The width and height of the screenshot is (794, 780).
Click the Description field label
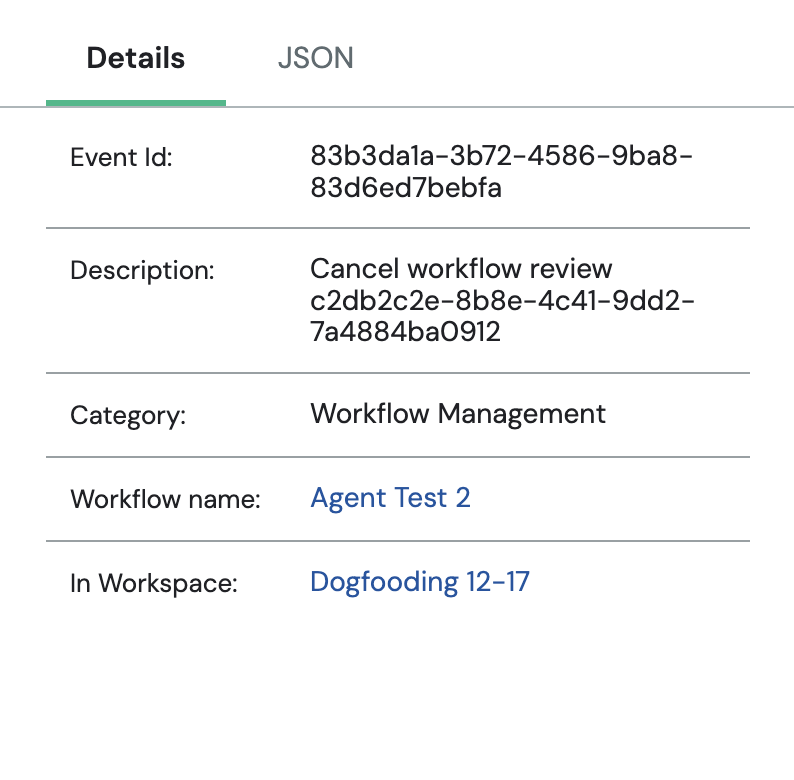142,270
